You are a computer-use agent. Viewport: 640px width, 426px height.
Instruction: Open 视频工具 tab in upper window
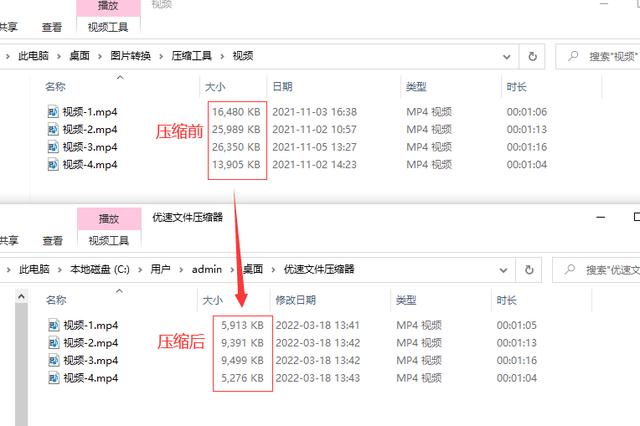(x=108, y=27)
